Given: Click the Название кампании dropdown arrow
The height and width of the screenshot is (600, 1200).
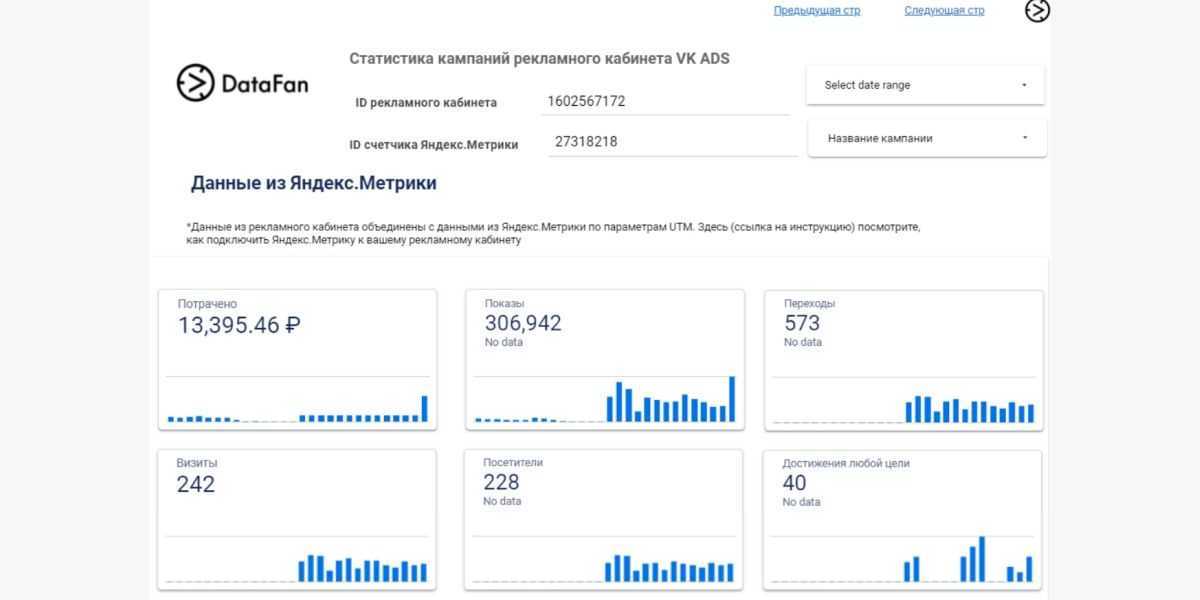Looking at the screenshot, I should (1025, 138).
